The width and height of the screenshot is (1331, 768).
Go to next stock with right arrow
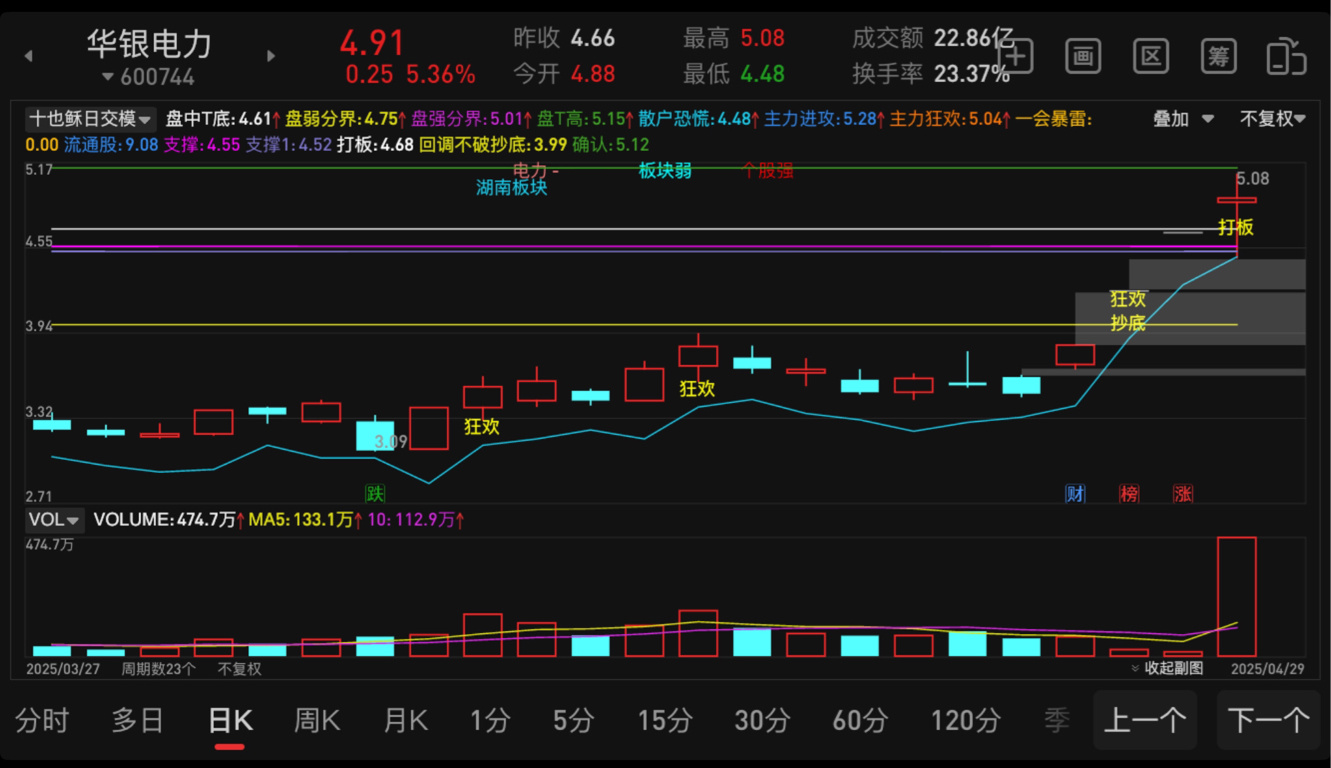pyautogui.click(x=271, y=56)
